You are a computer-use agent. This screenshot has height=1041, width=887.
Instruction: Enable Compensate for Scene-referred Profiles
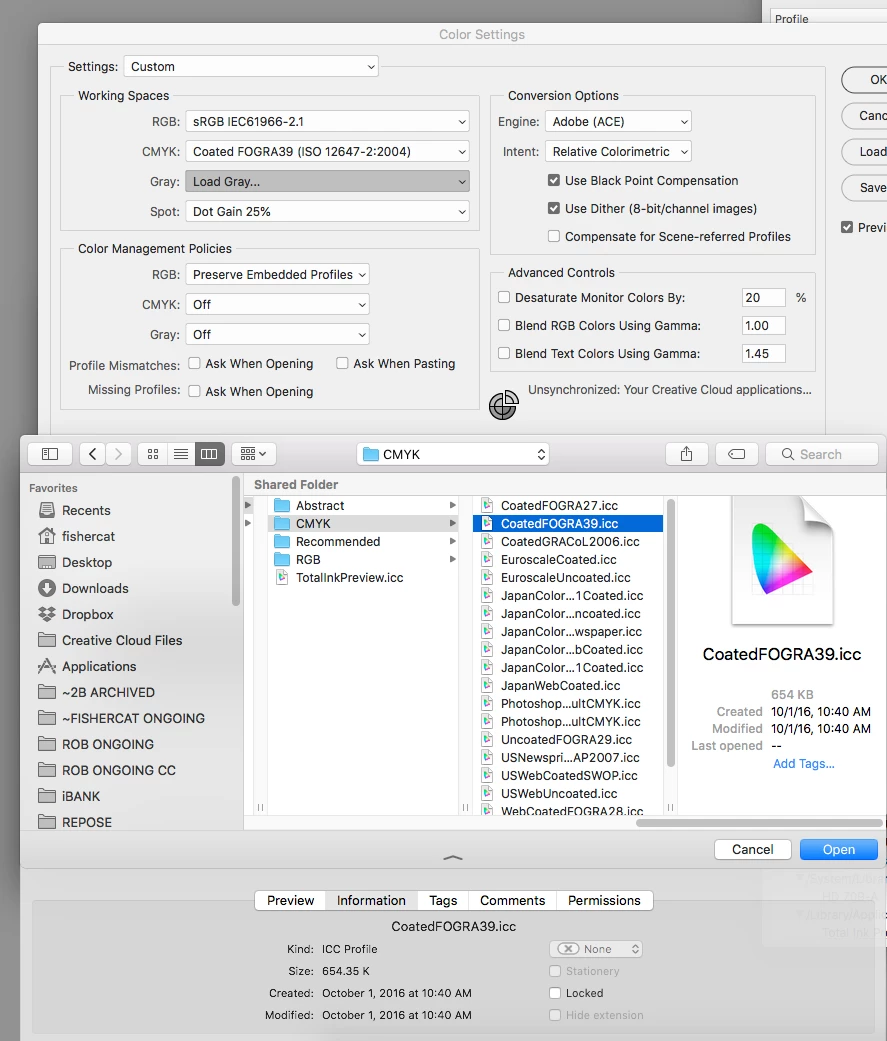pos(554,236)
